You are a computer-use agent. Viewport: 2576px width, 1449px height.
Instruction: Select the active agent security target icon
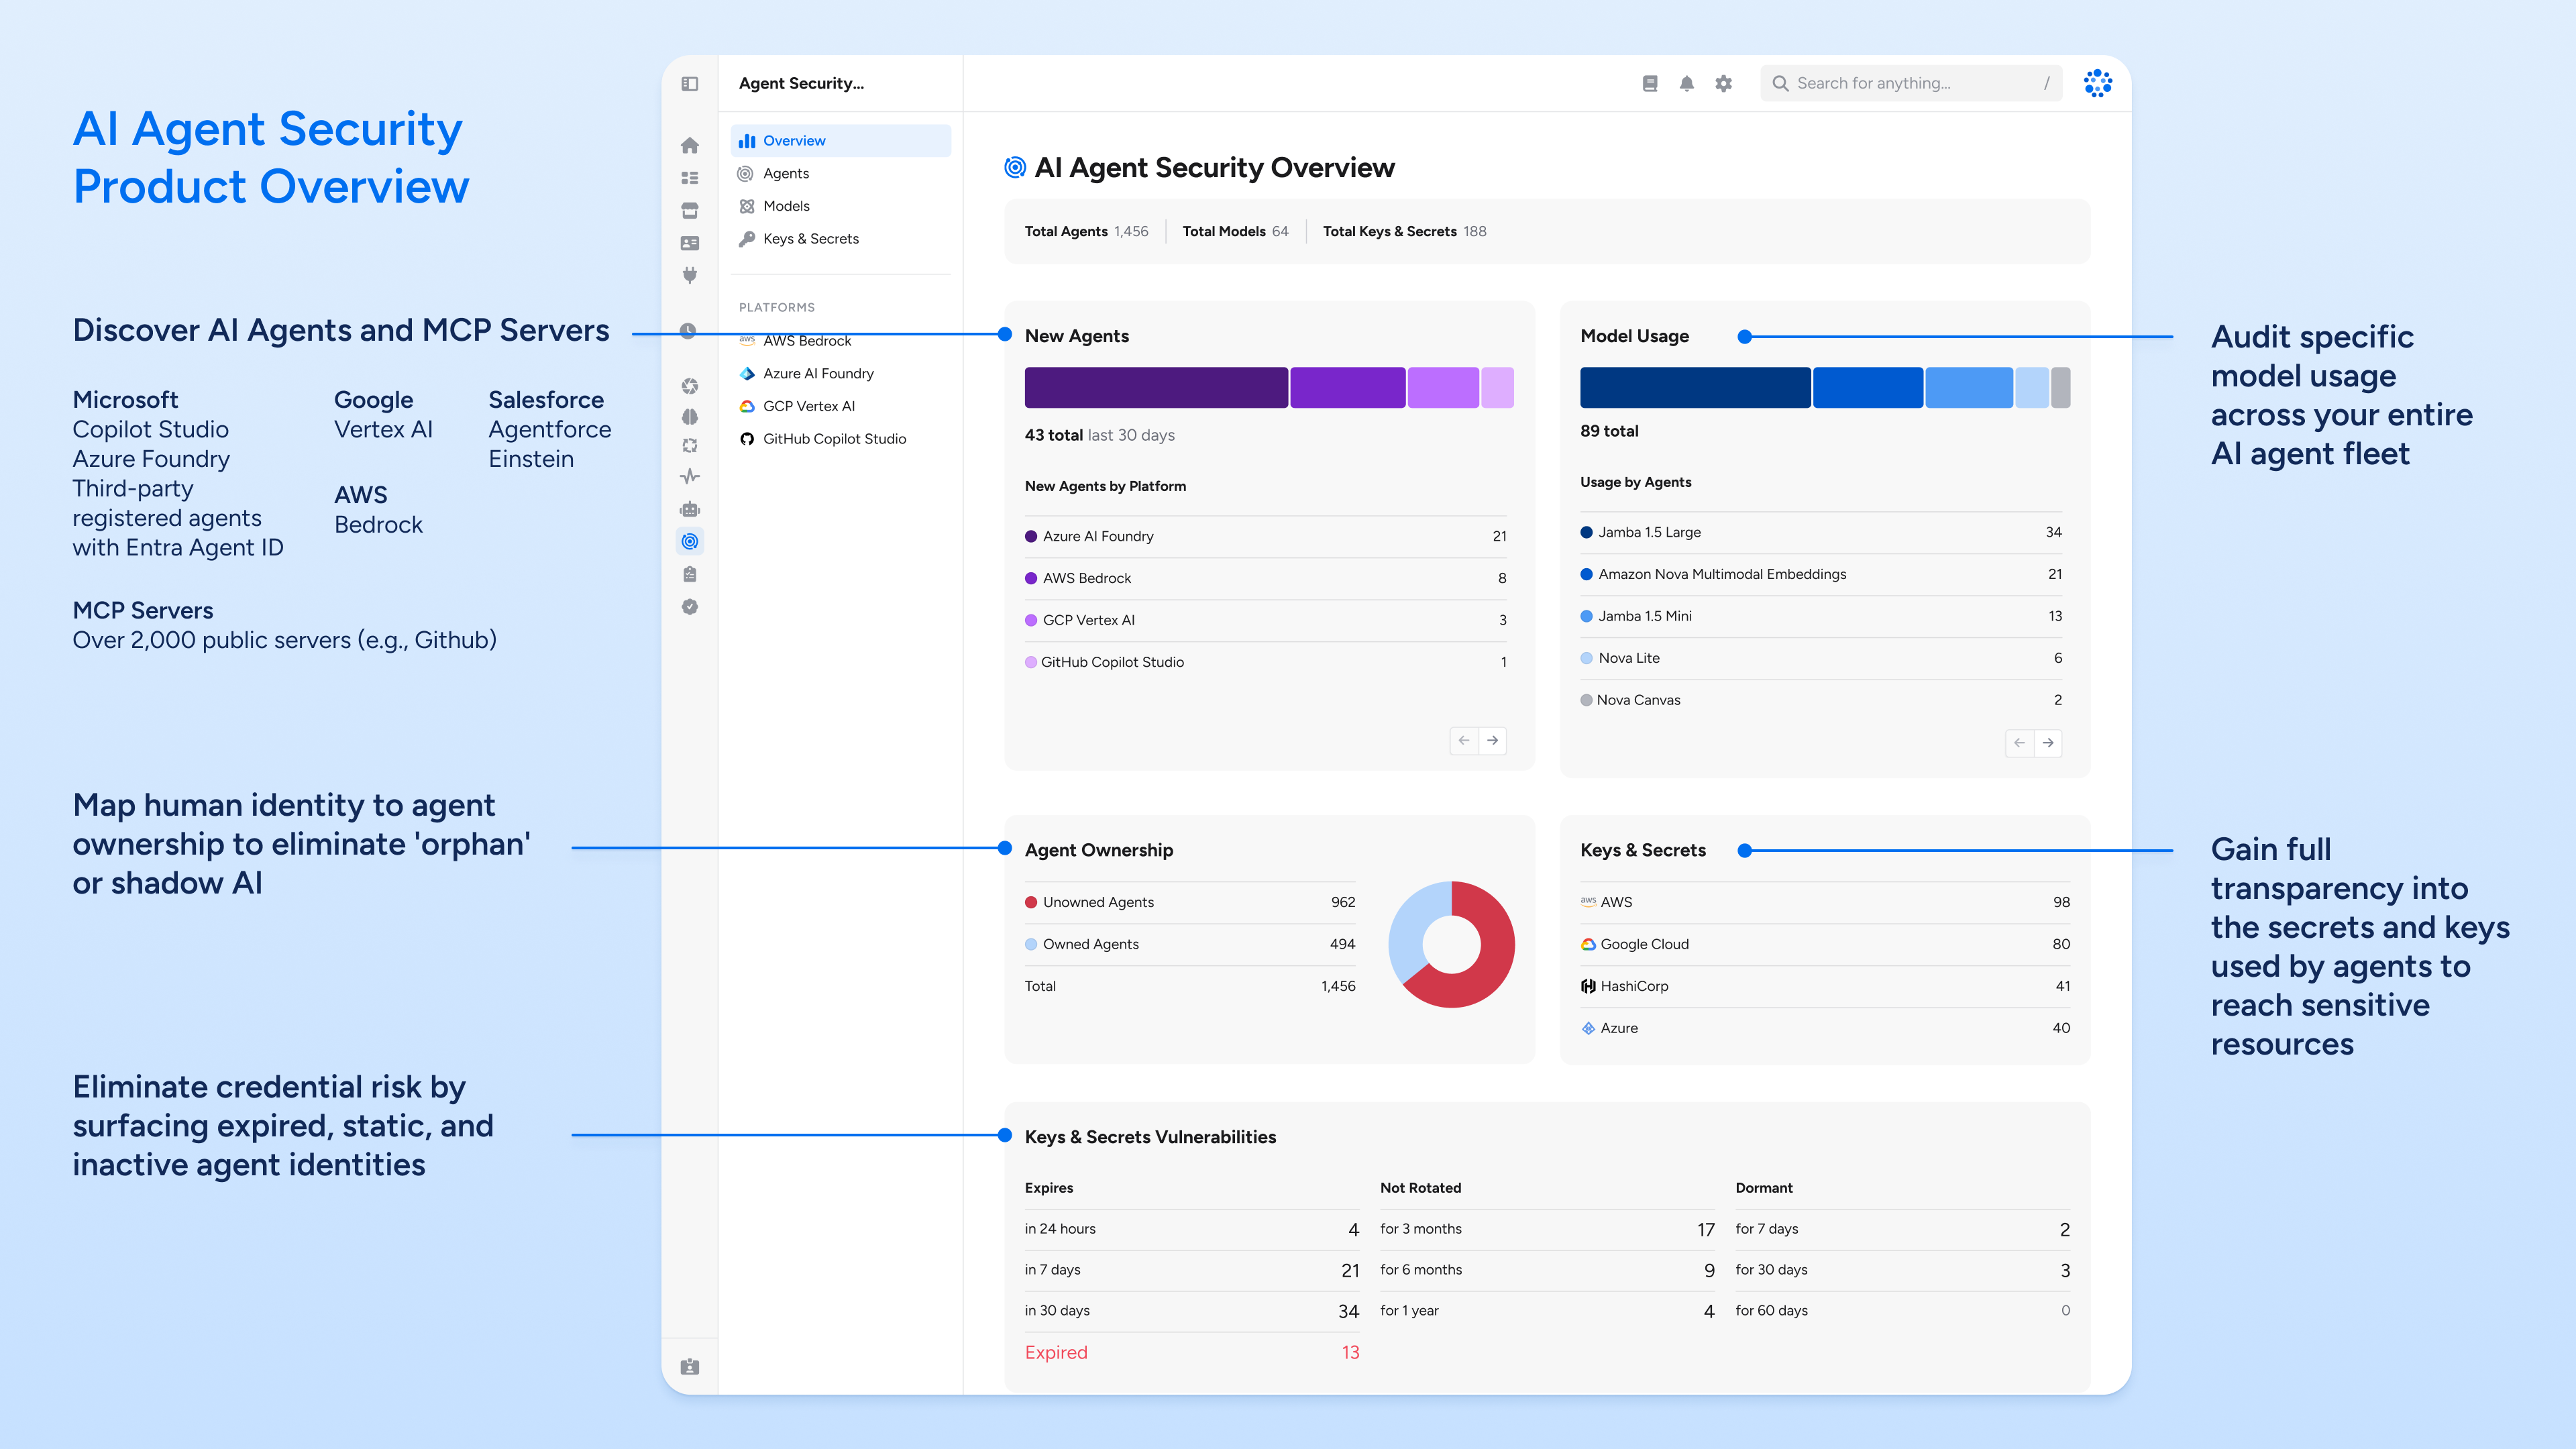689,542
